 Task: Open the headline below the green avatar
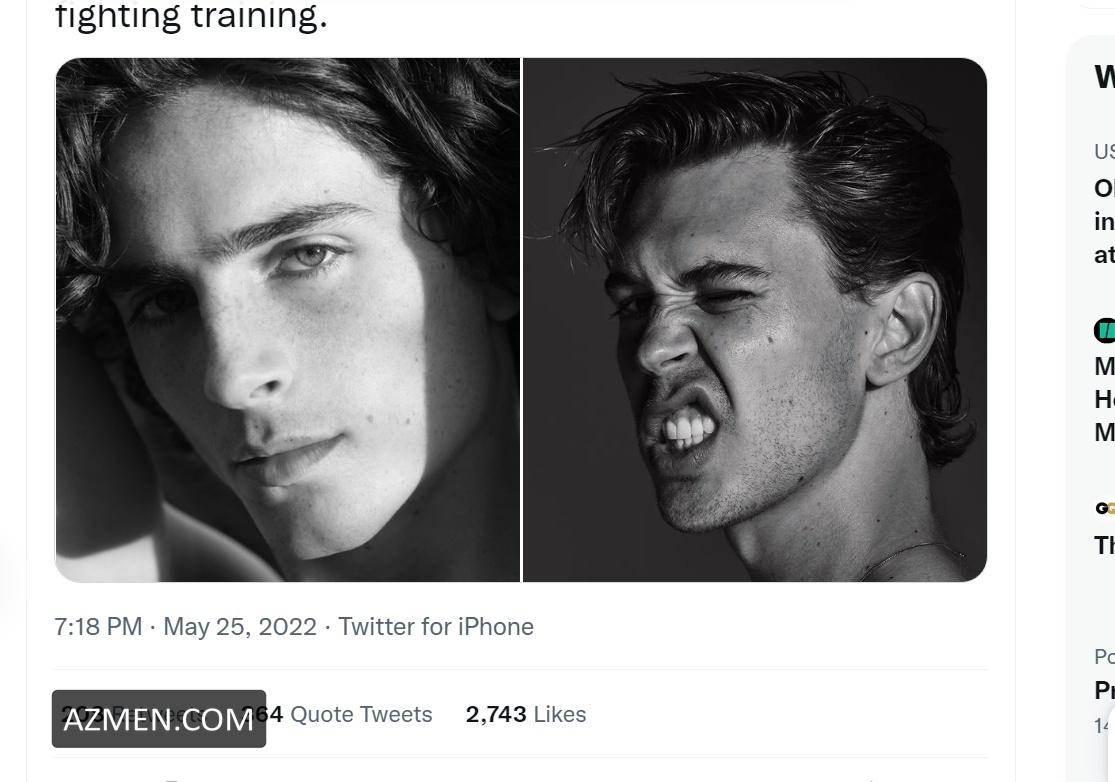pos(1104,398)
